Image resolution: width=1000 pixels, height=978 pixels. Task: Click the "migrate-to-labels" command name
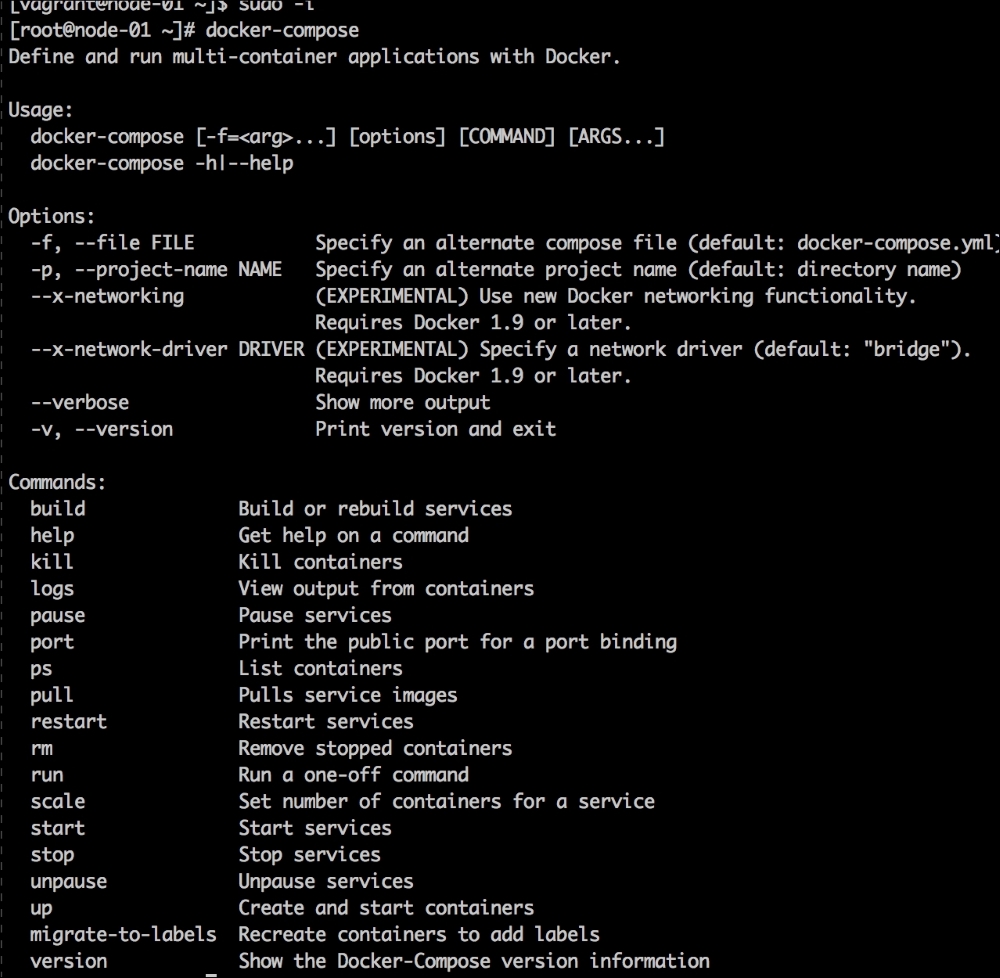(x=123, y=935)
